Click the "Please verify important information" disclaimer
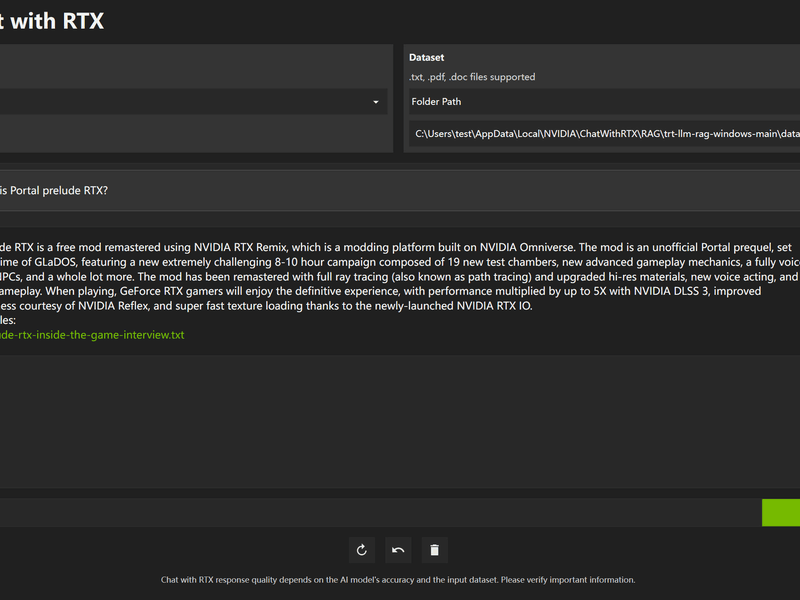 [x=568, y=580]
